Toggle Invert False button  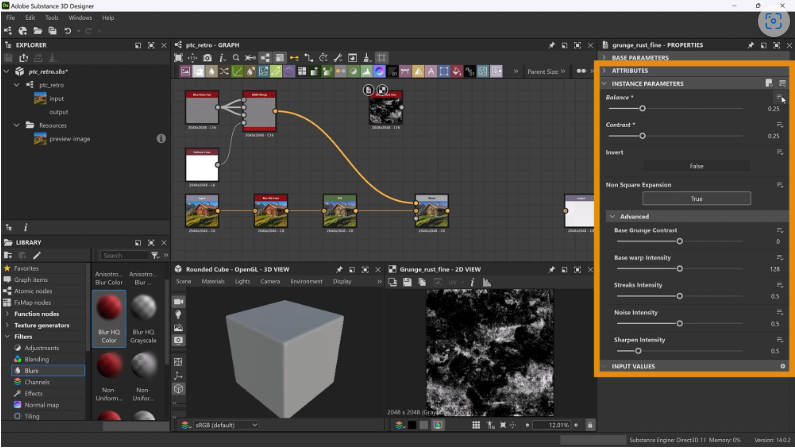point(697,166)
